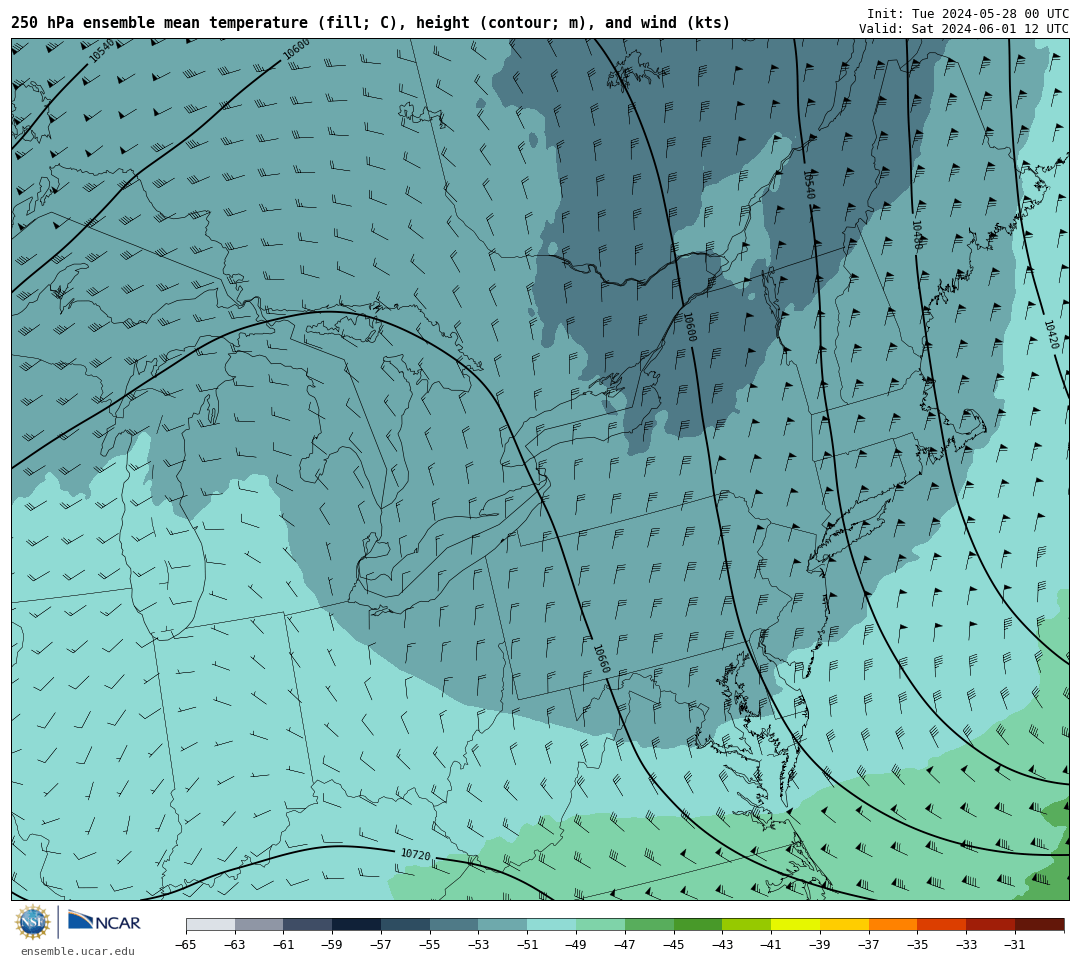The width and height of the screenshot is (1080, 963).
Task: Click the -49 colorbar tick label
Action: pos(576,945)
